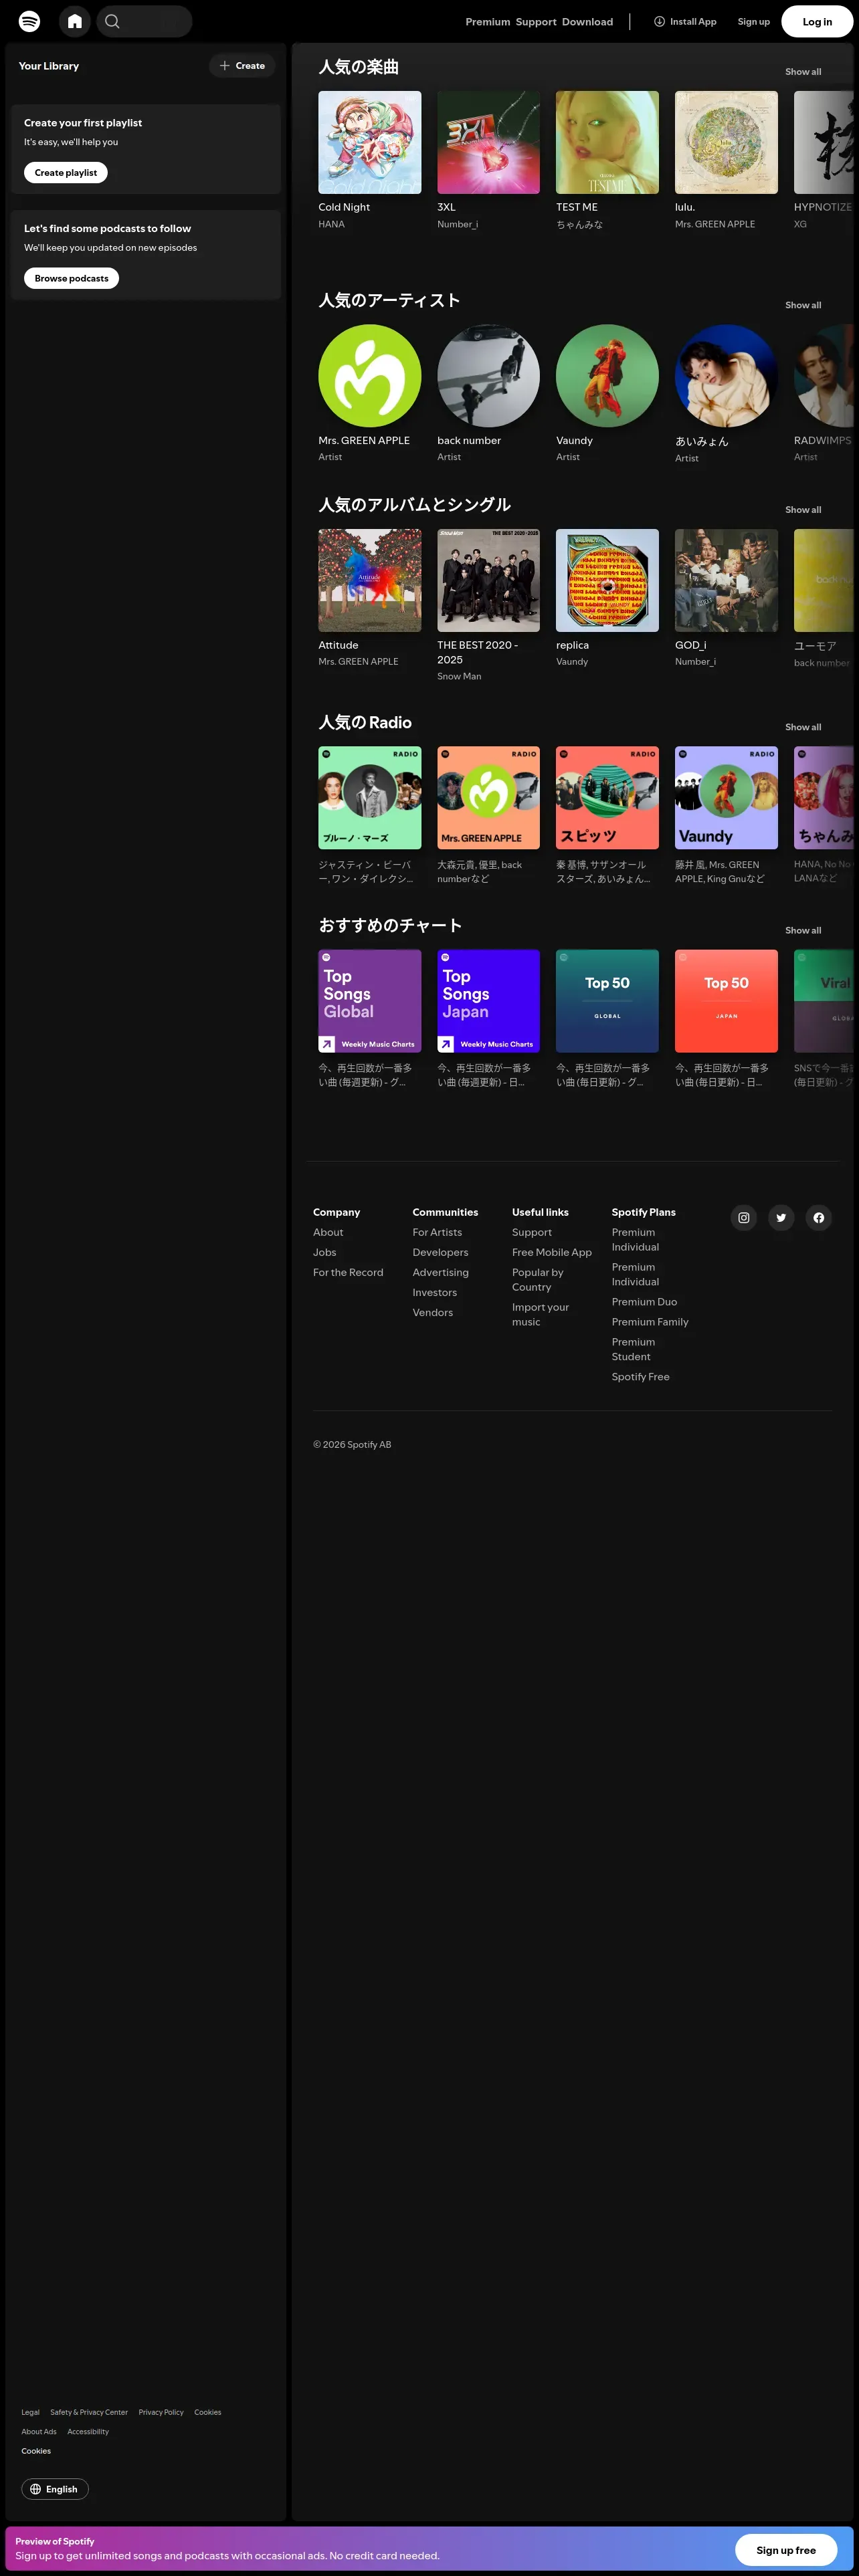Open the Instagram social icon

[744, 1217]
